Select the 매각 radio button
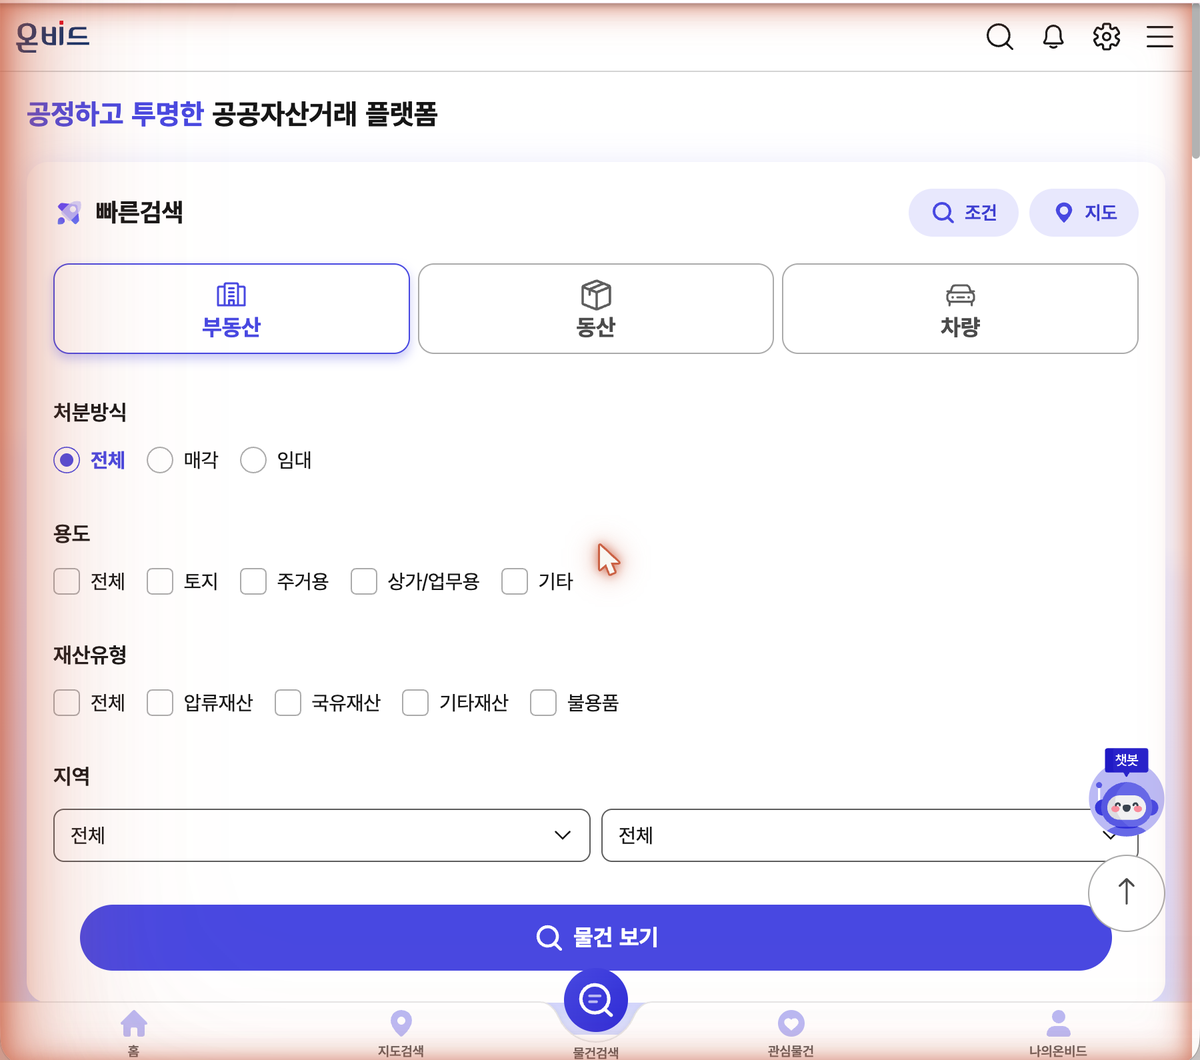 click(160, 460)
